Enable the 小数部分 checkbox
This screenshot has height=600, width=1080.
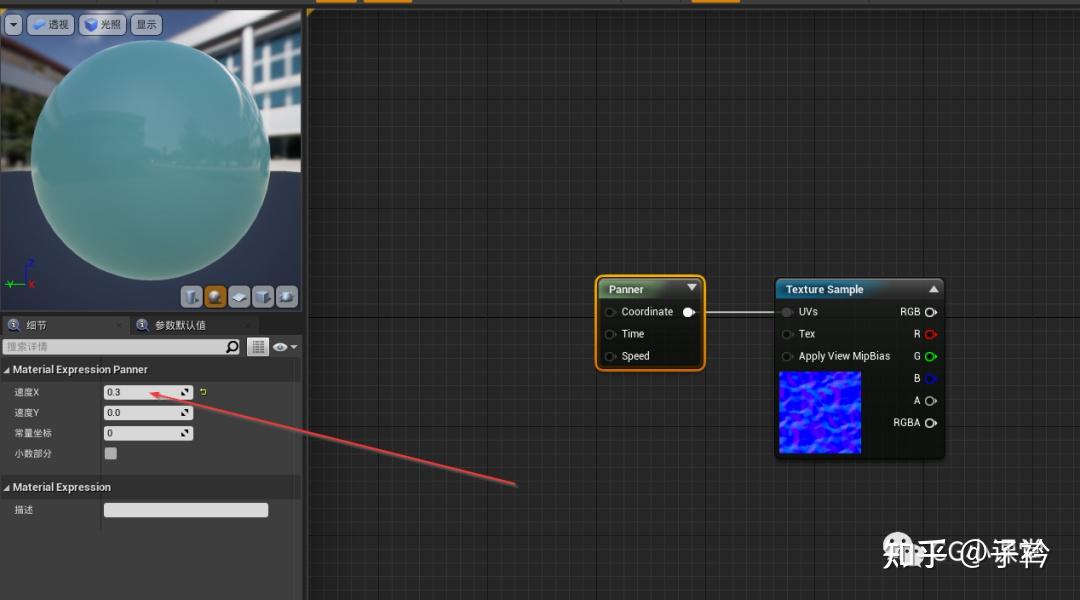pos(110,453)
